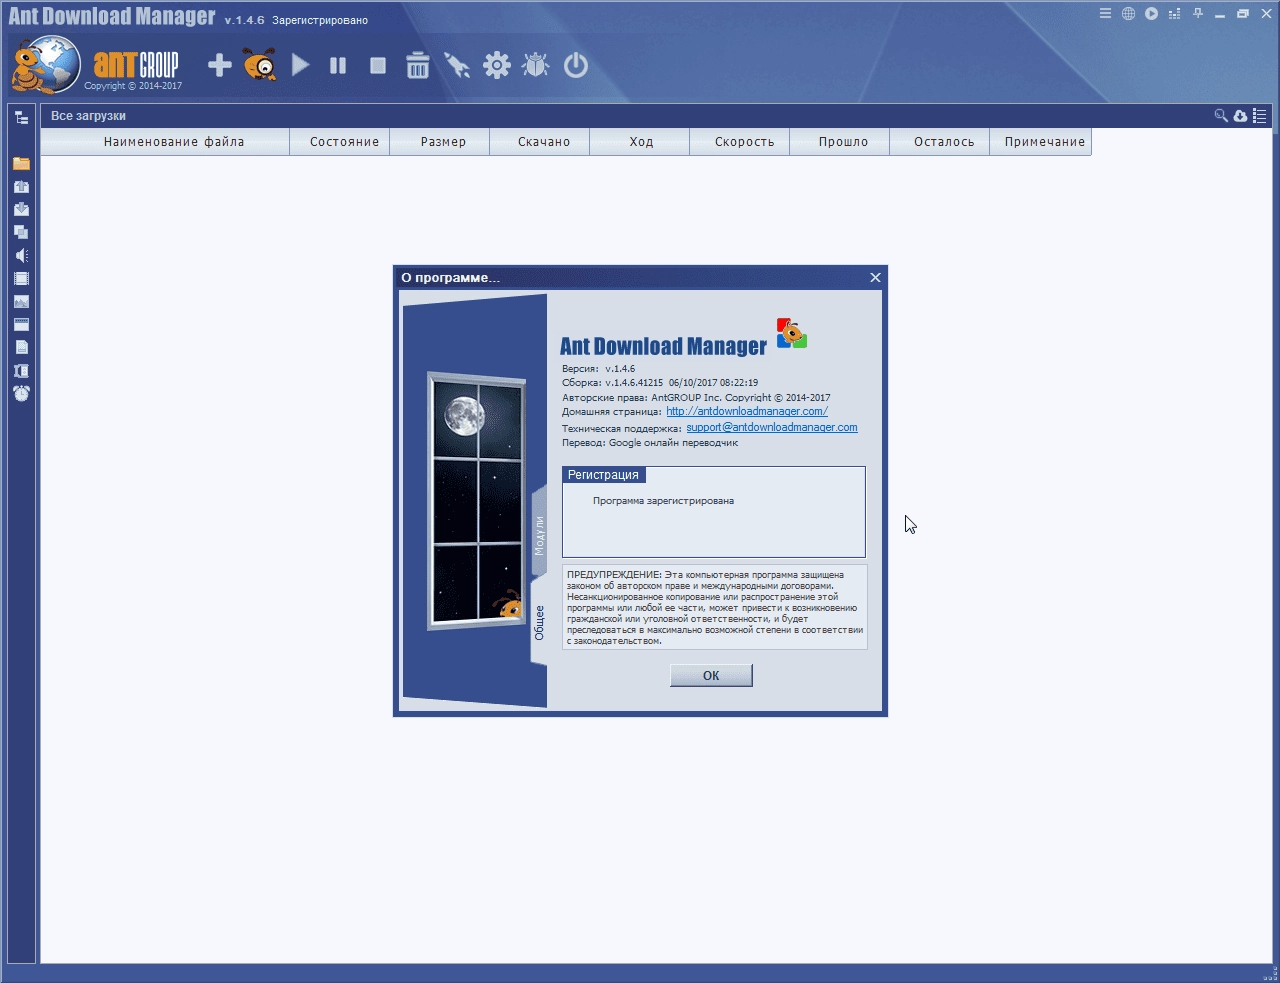
Task: Open the hamburger main menu icon
Action: (1105, 14)
